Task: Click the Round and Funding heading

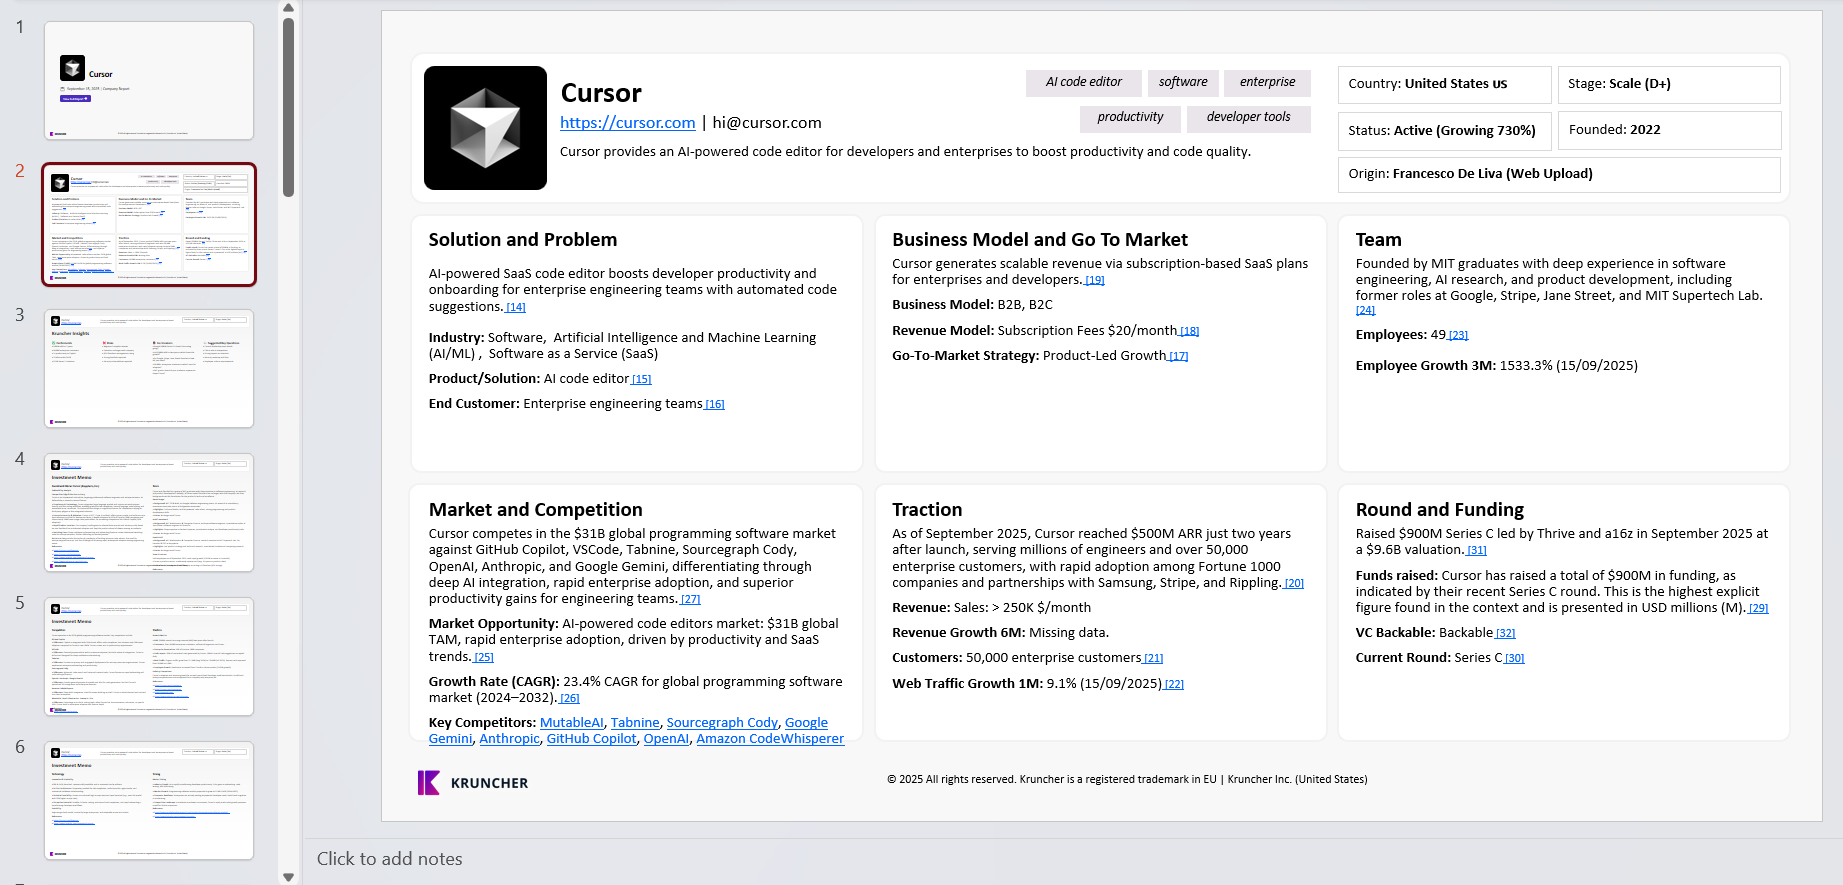Action: 1440,510
